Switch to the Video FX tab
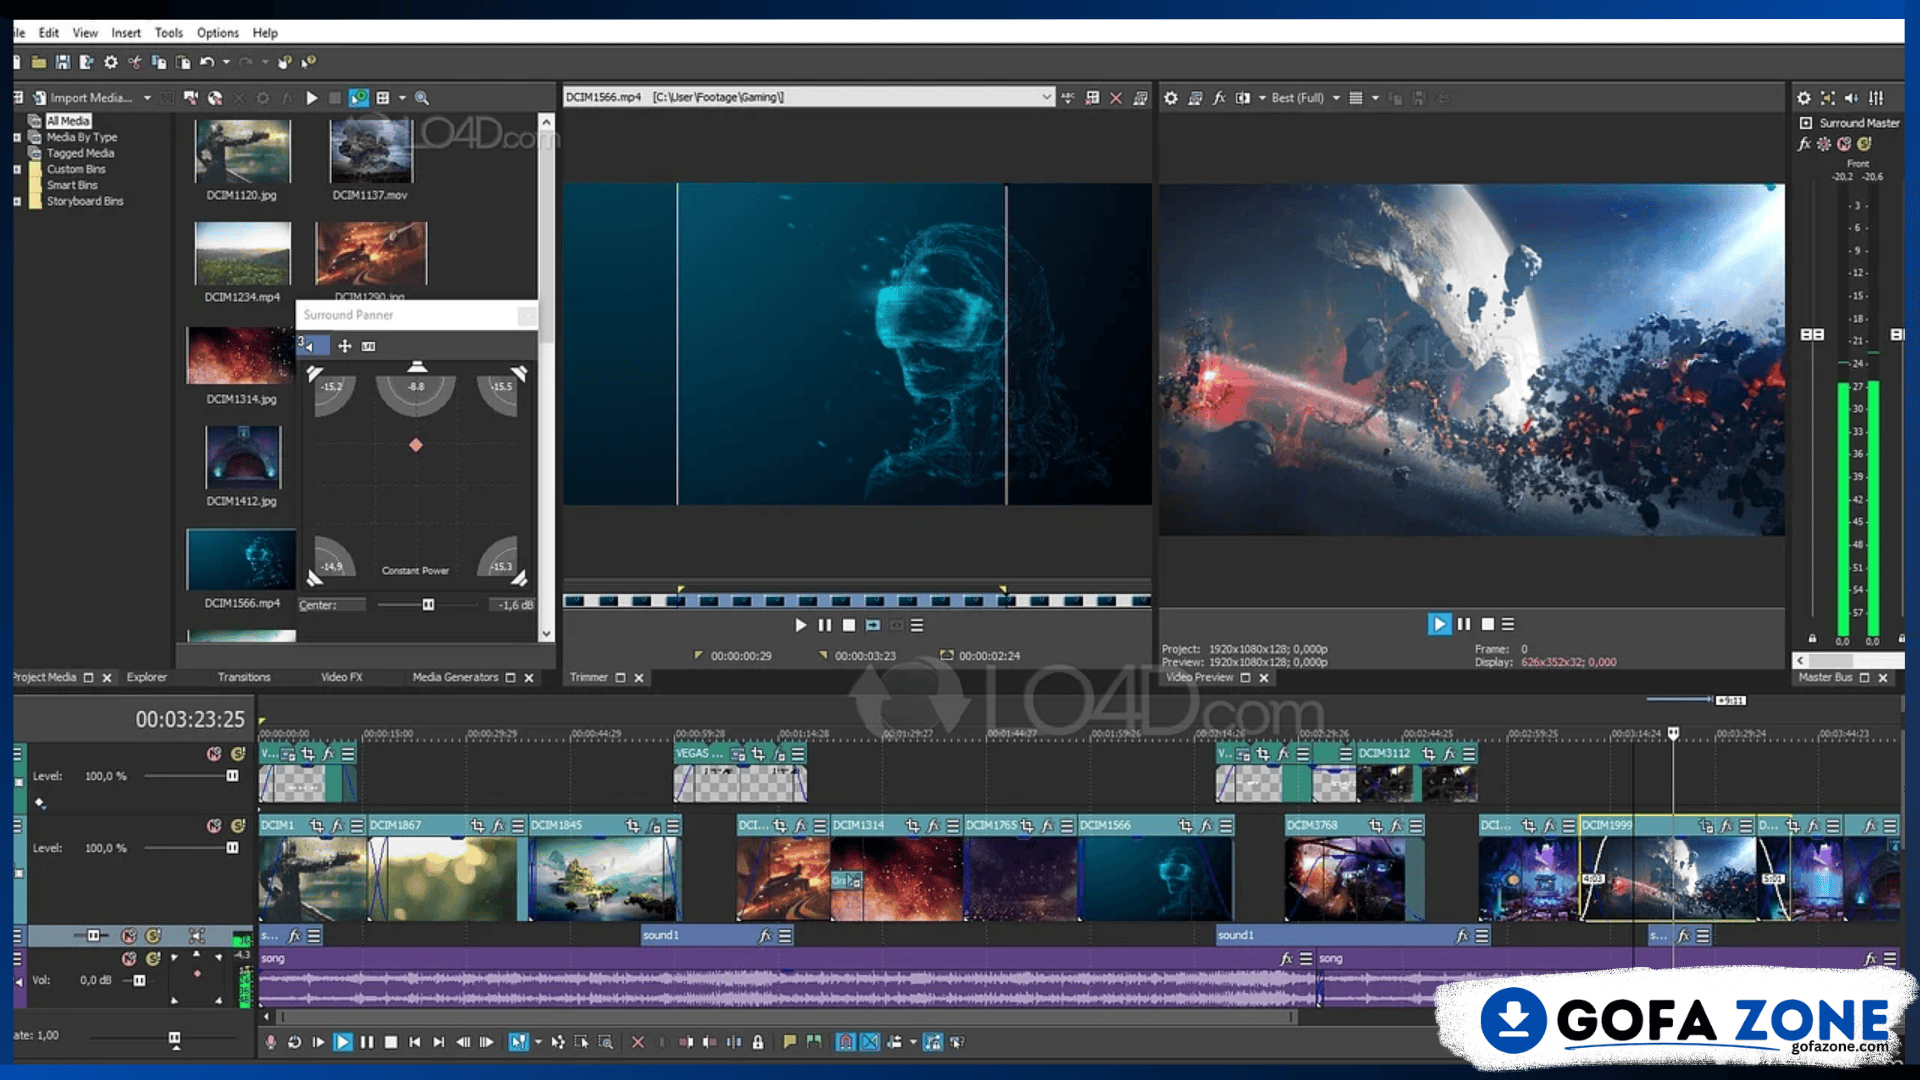Screen dimensions: 1920x1080 coord(342,677)
